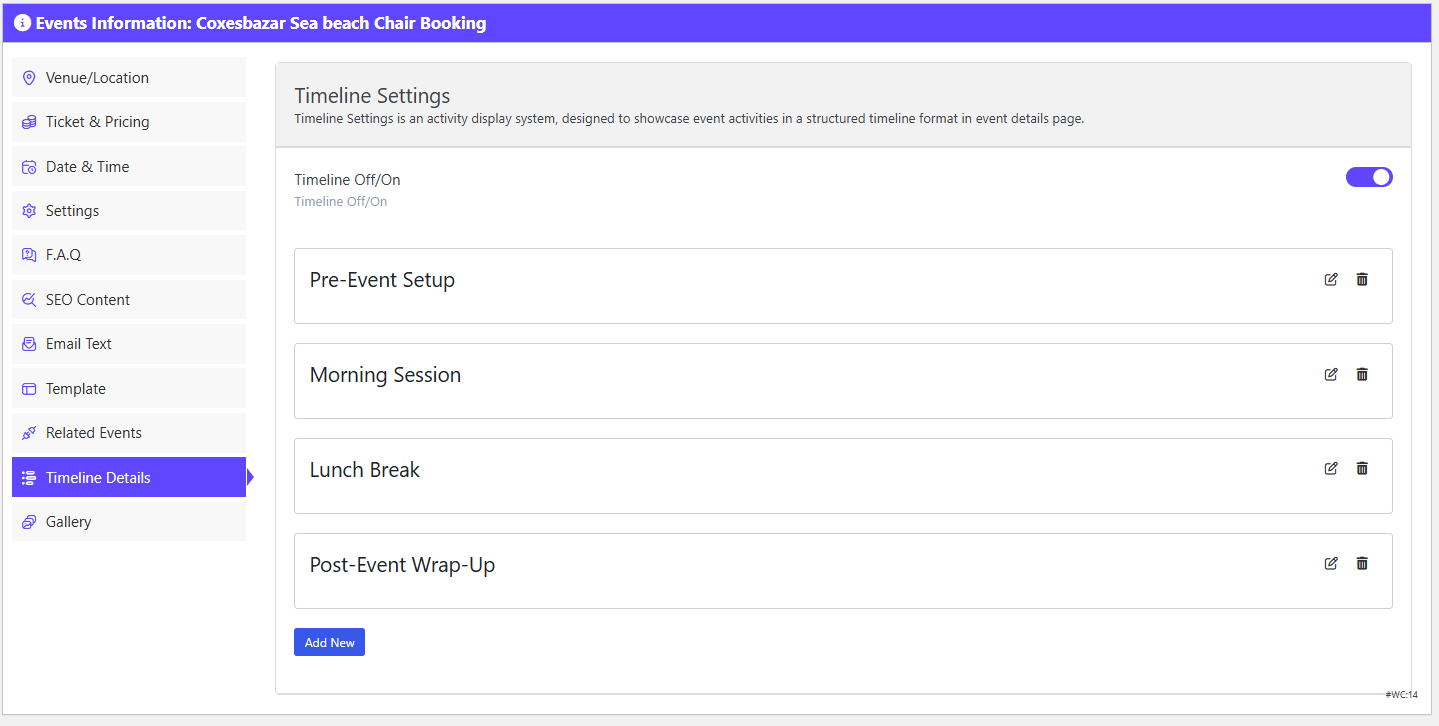
Task: Delete the Pre-Event Setup timeline item
Action: point(1362,279)
